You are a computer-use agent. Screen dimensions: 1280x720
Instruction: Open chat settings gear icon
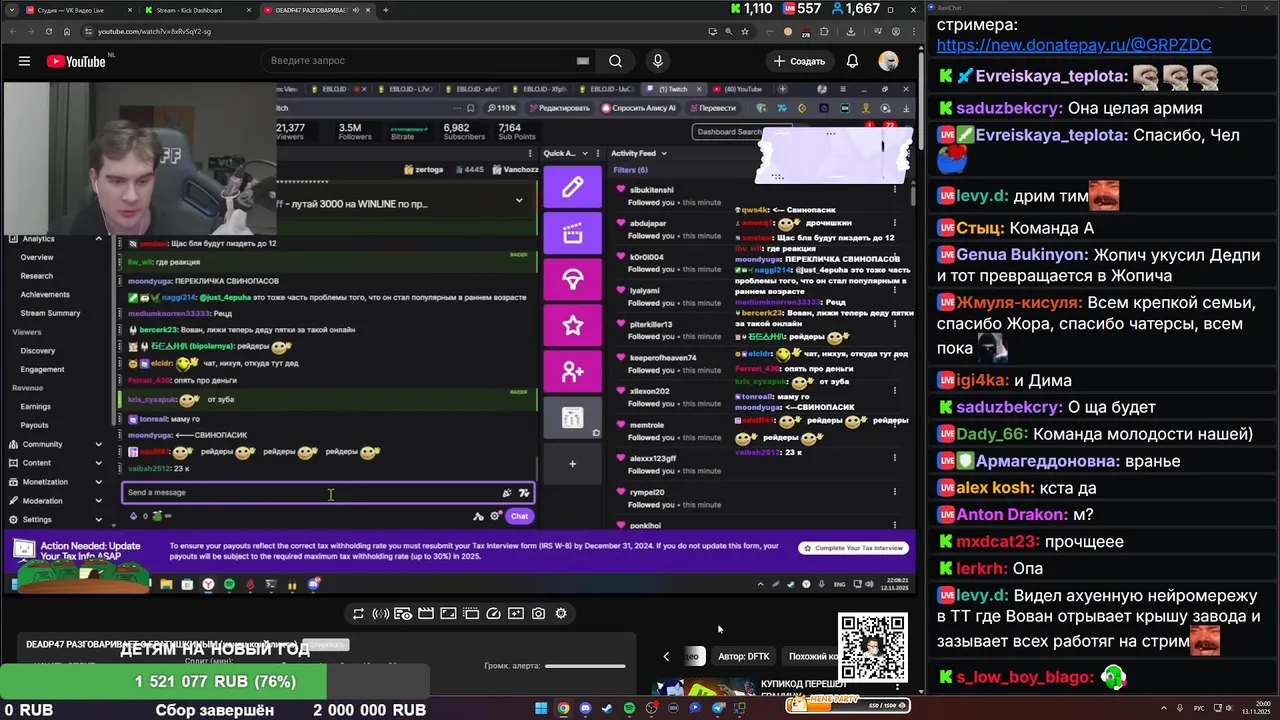point(495,516)
